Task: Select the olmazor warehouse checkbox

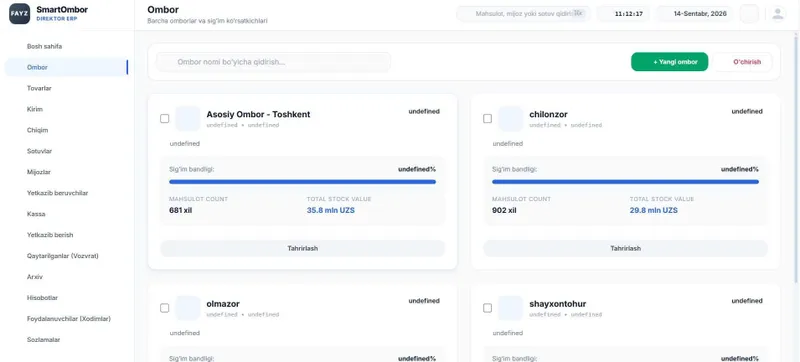Action: [164, 308]
